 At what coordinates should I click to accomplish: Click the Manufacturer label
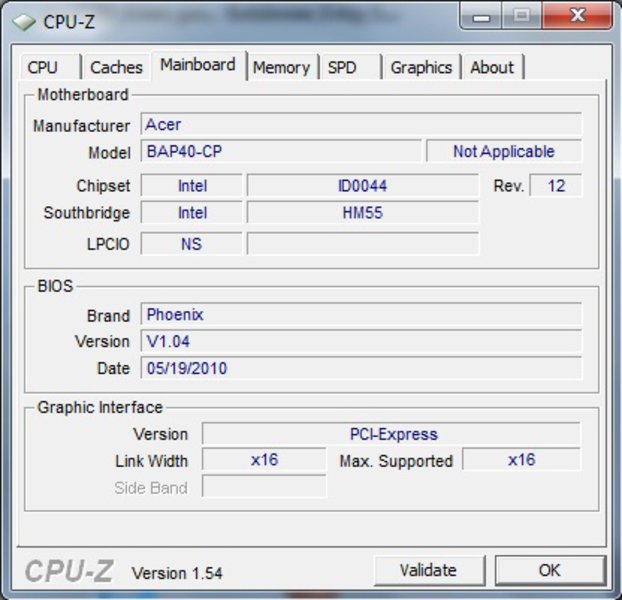pos(81,126)
